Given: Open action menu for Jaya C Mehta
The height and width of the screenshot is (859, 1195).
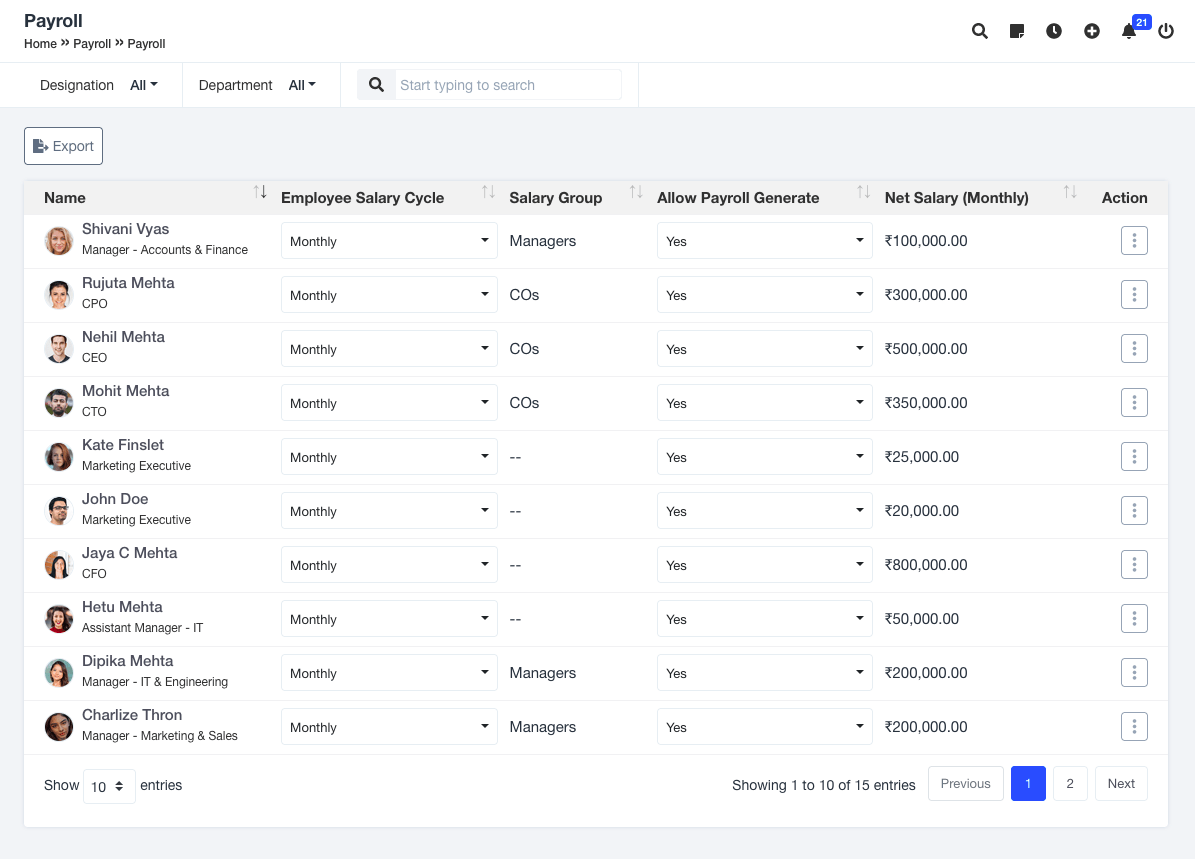Looking at the screenshot, I should 1134,565.
